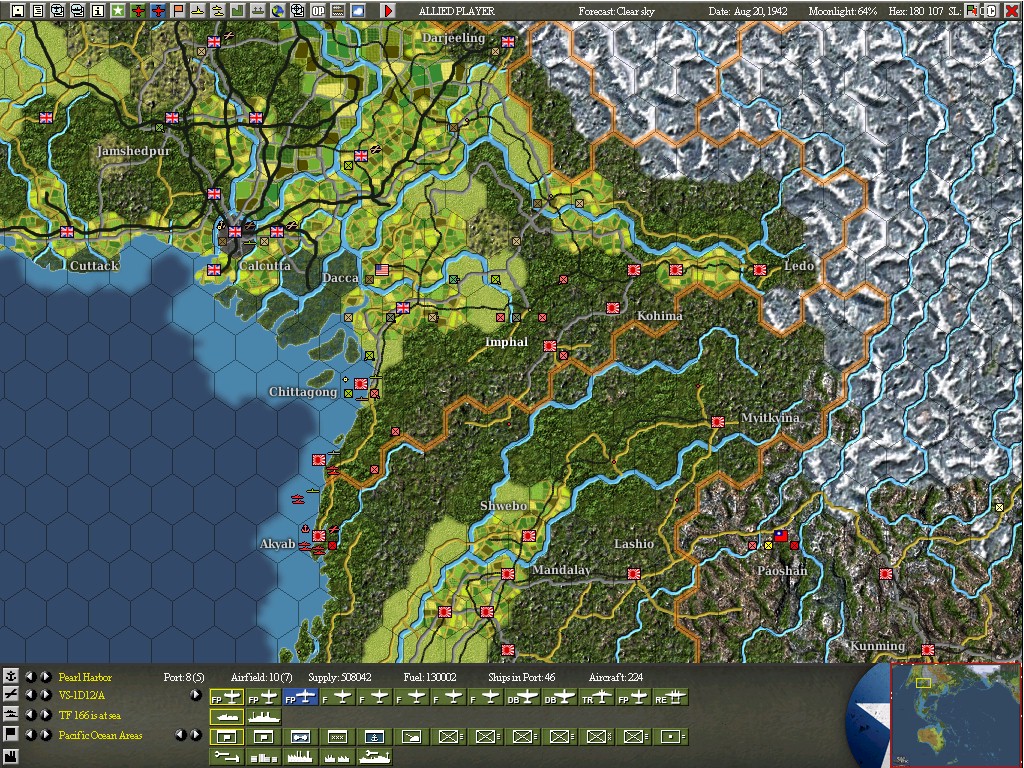Viewport: 1024px width, 768px height.
Task: Select the Japanese flag unit at Myitkyina
Action: coord(718,422)
